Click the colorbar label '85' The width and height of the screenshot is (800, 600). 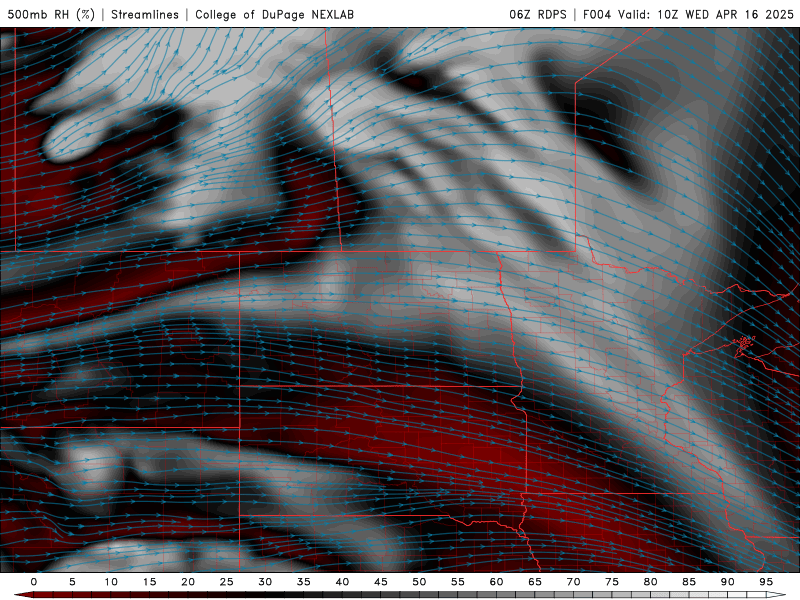[x=689, y=582]
